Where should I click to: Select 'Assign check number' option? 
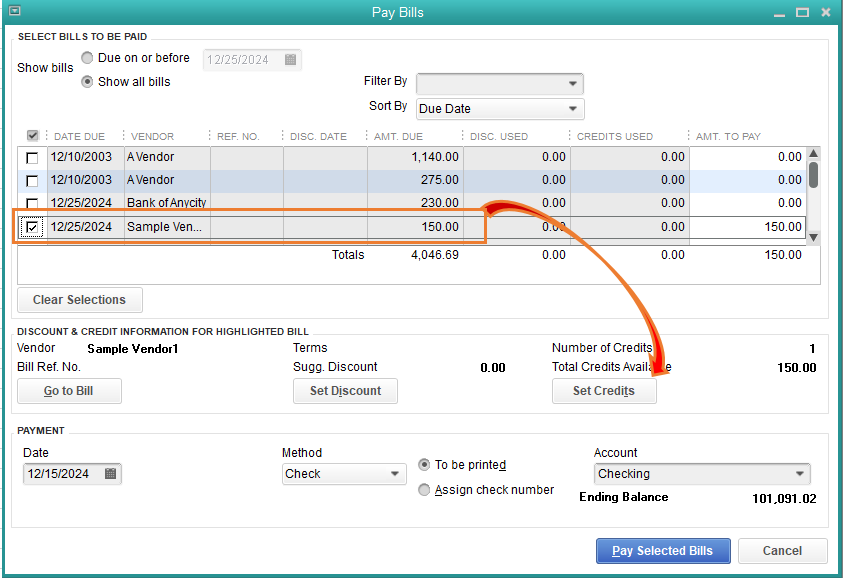[x=424, y=490]
